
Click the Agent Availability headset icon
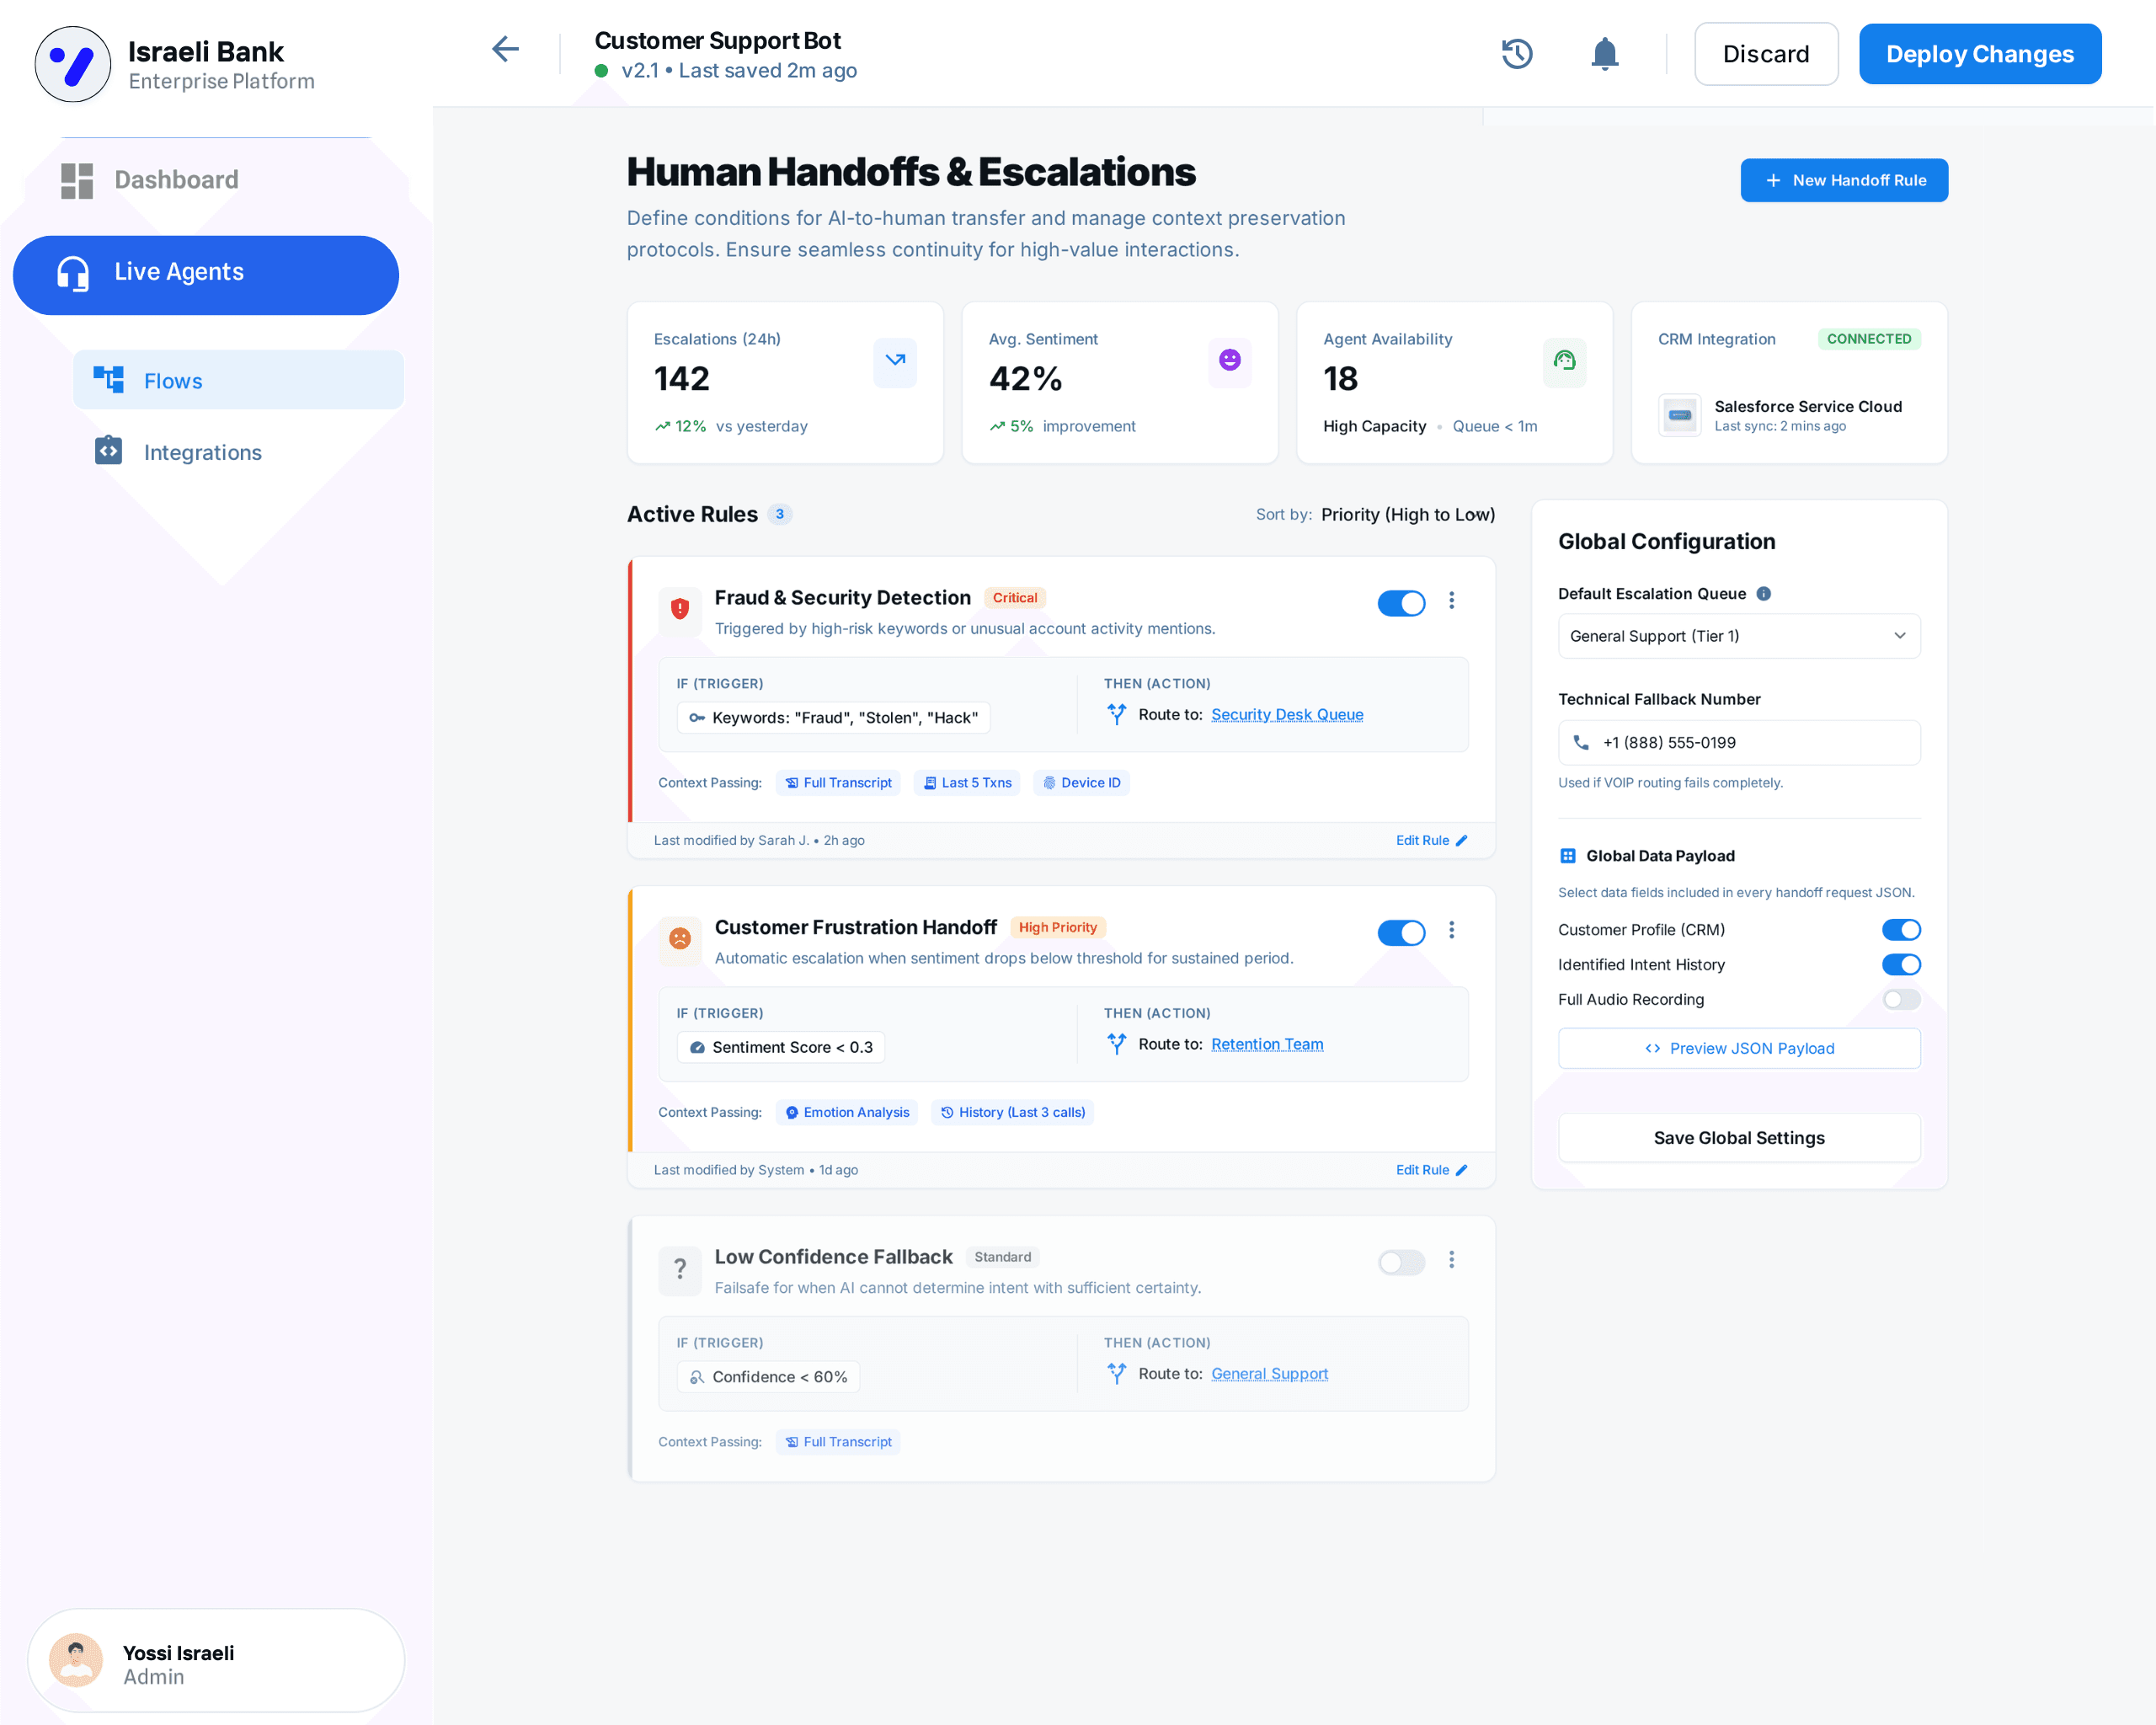[x=1564, y=361]
